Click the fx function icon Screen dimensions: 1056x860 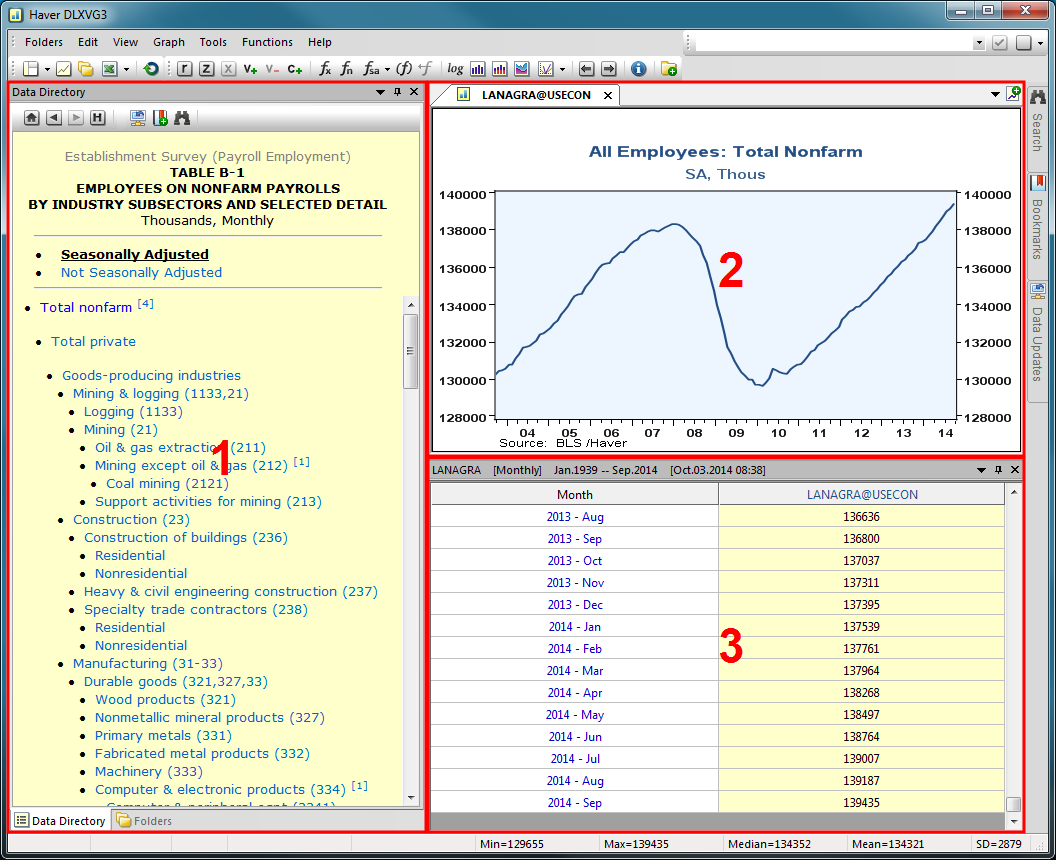coord(325,69)
